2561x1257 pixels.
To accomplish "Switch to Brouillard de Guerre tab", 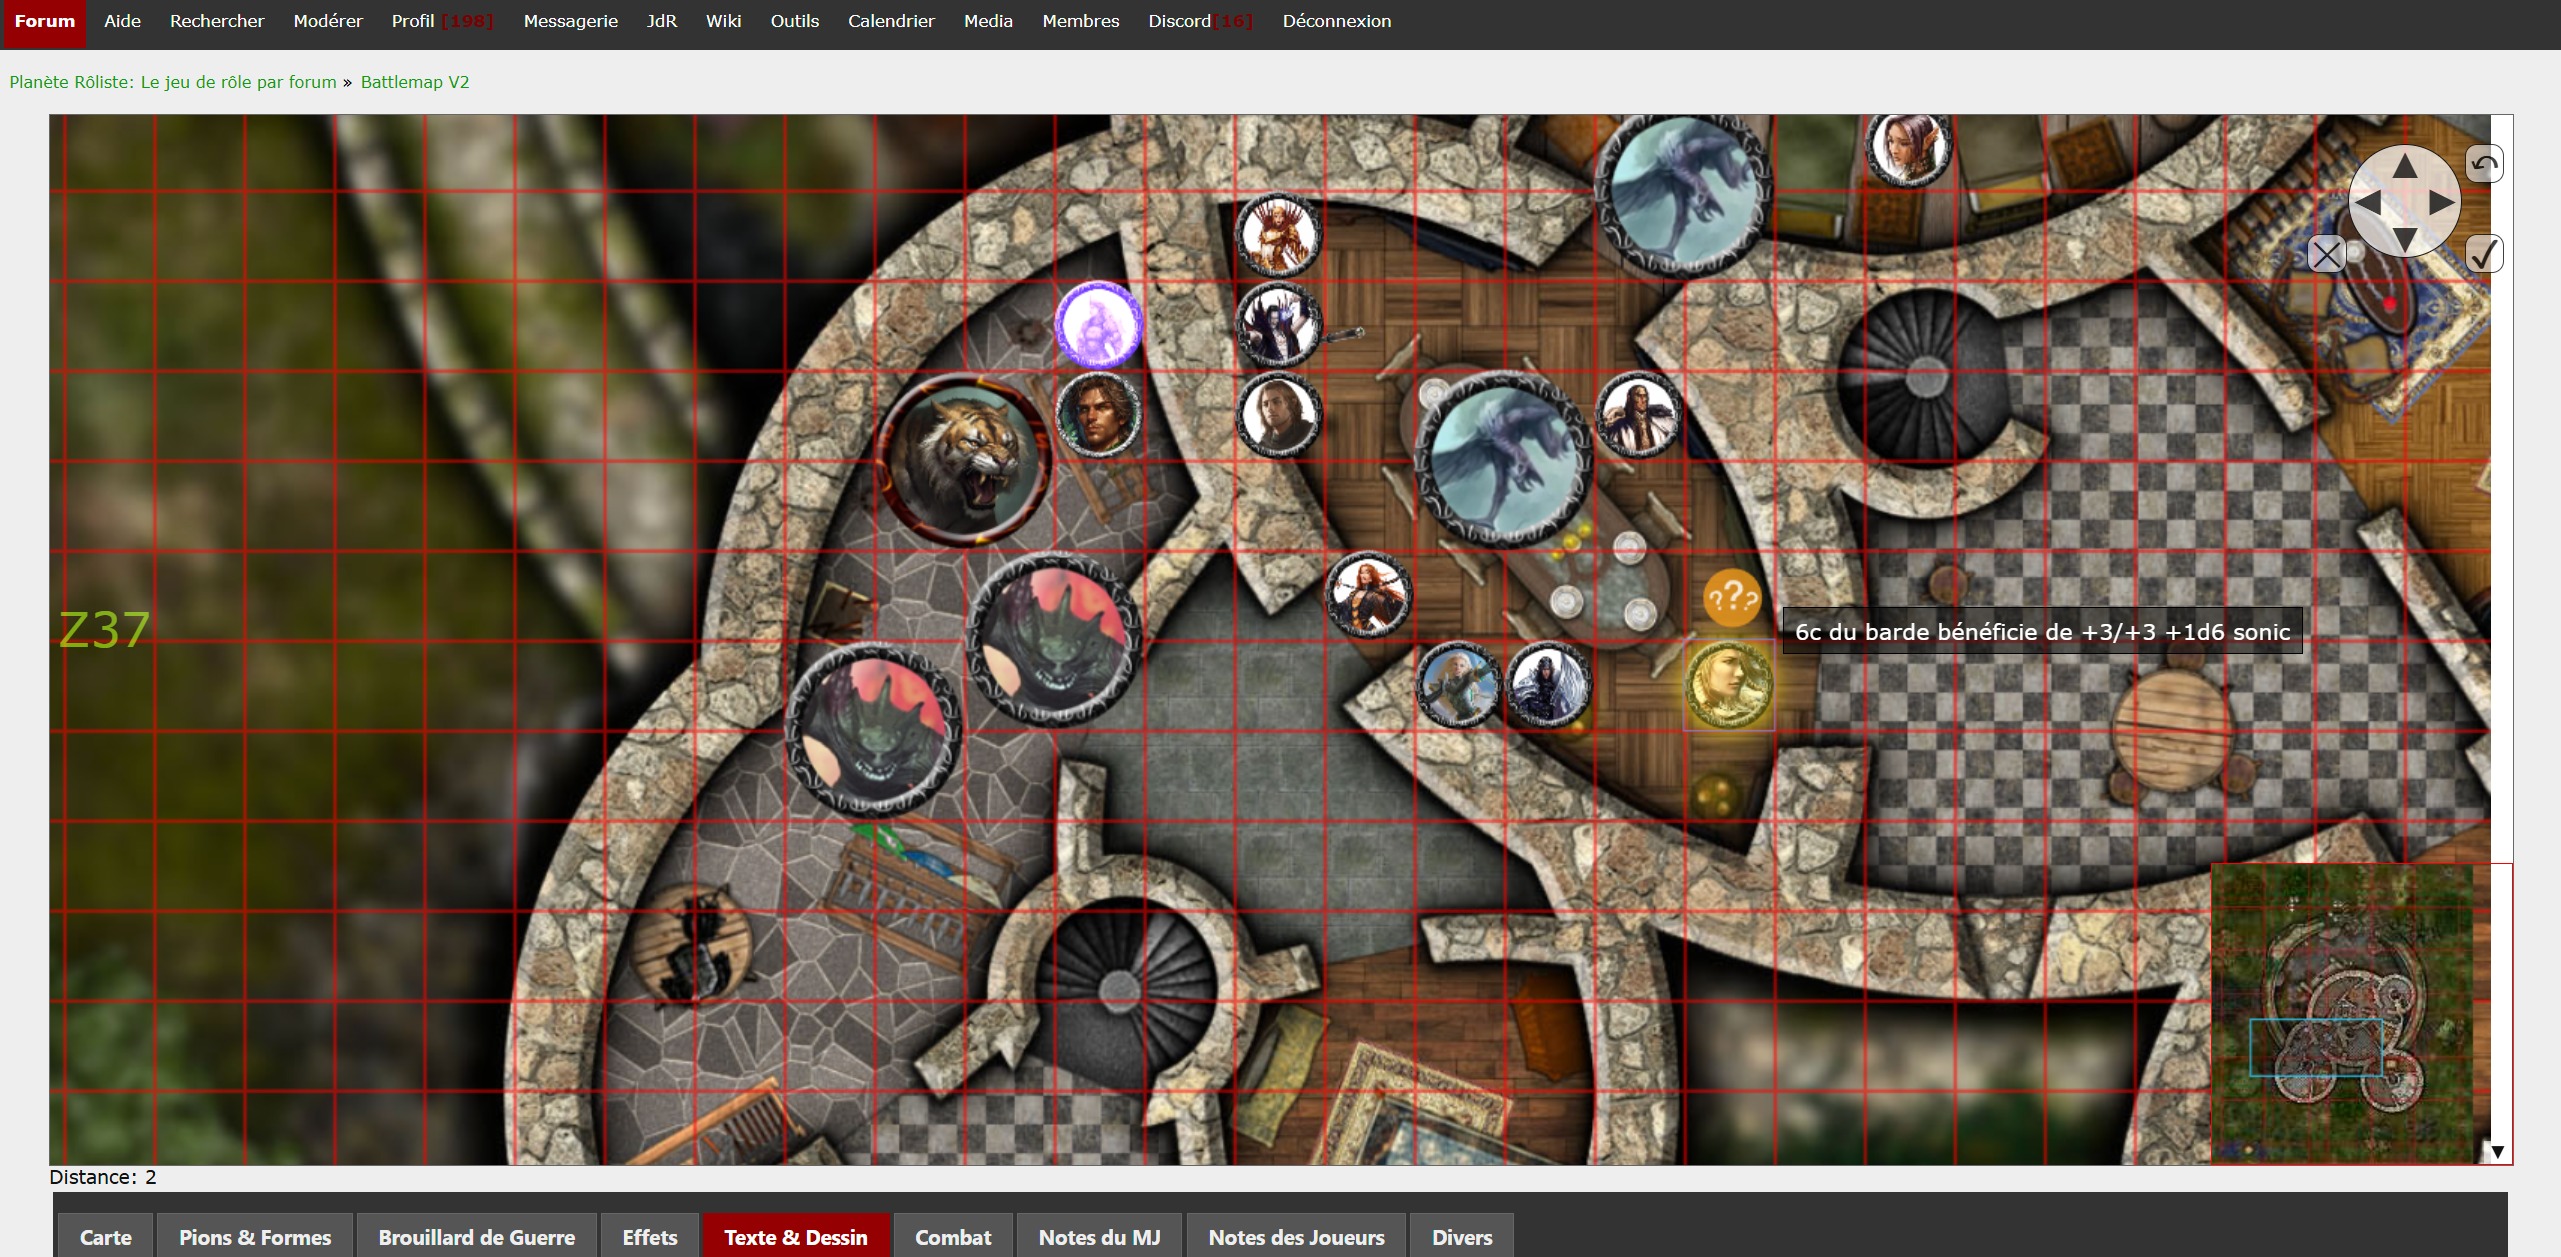I will point(476,1237).
